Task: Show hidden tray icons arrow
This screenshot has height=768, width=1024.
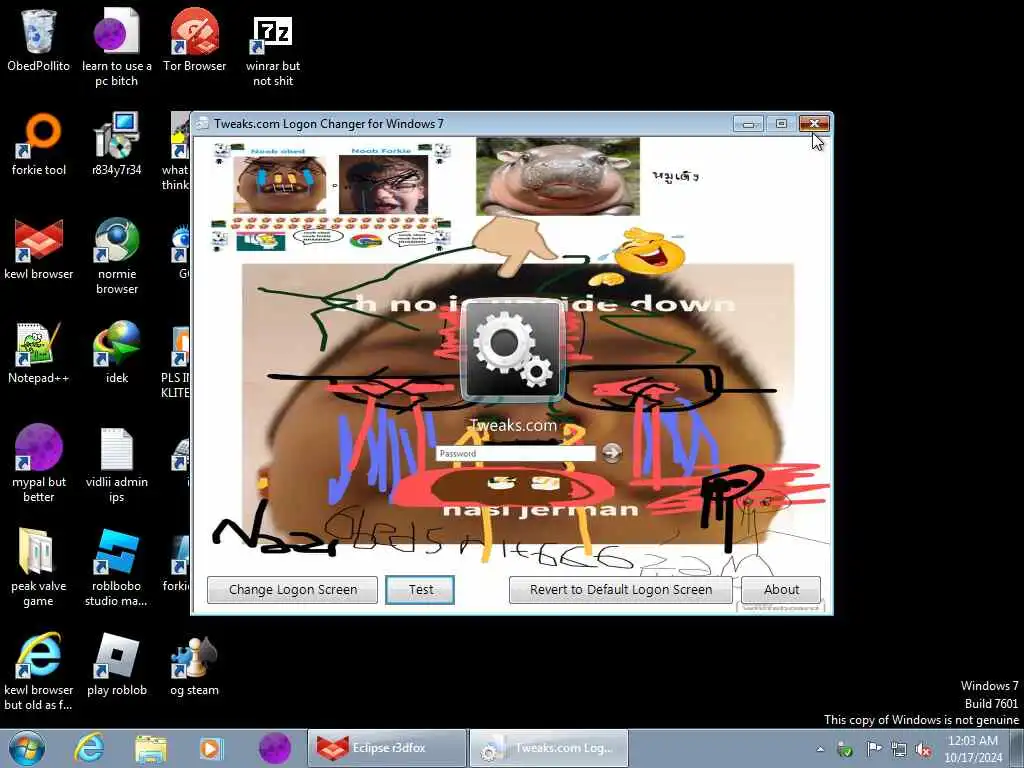Action: (820, 749)
